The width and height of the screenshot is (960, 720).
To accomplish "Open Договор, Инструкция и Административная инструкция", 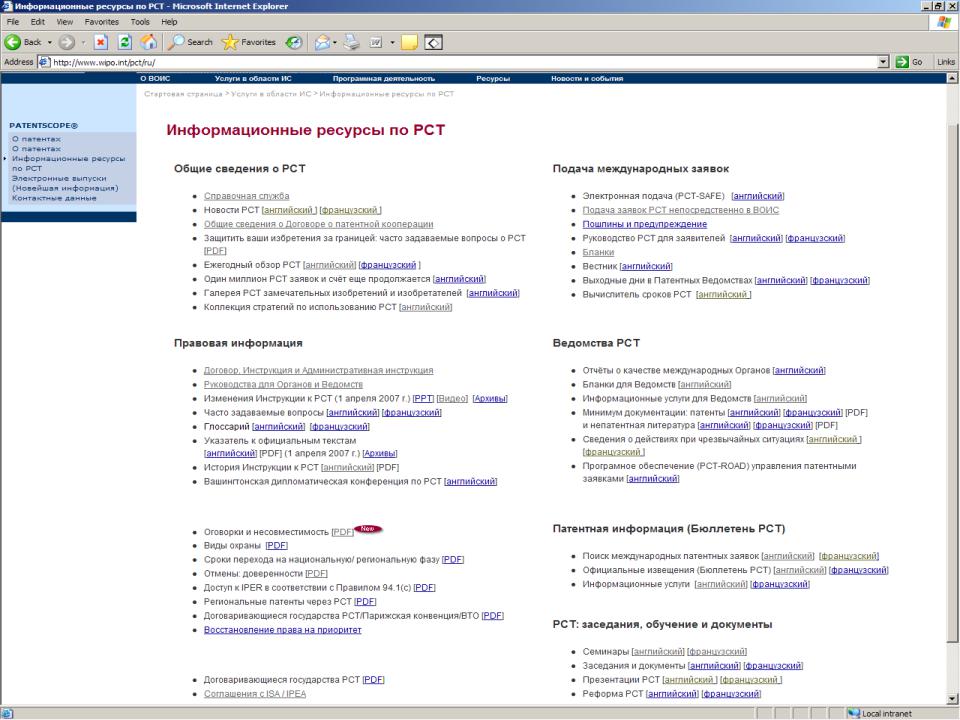I will pyautogui.click(x=318, y=370).
